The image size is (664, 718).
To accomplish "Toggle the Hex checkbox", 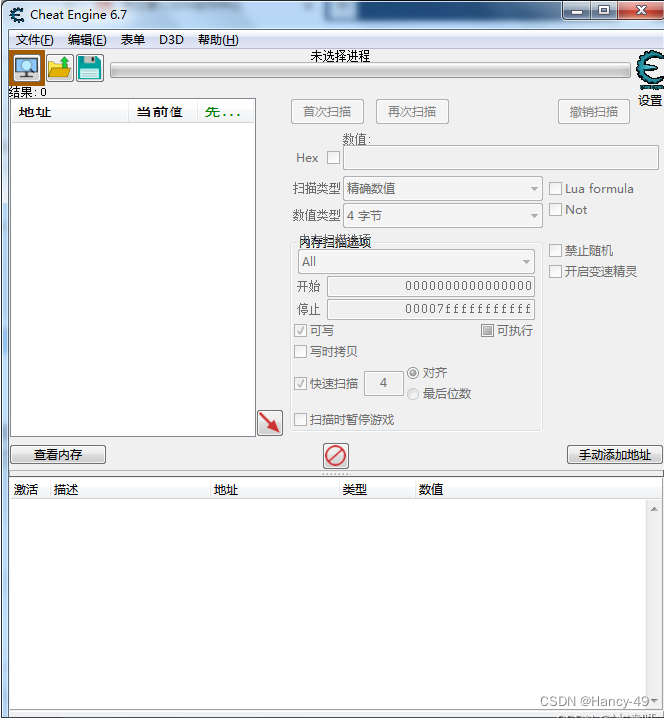I will (x=333, y=158).
